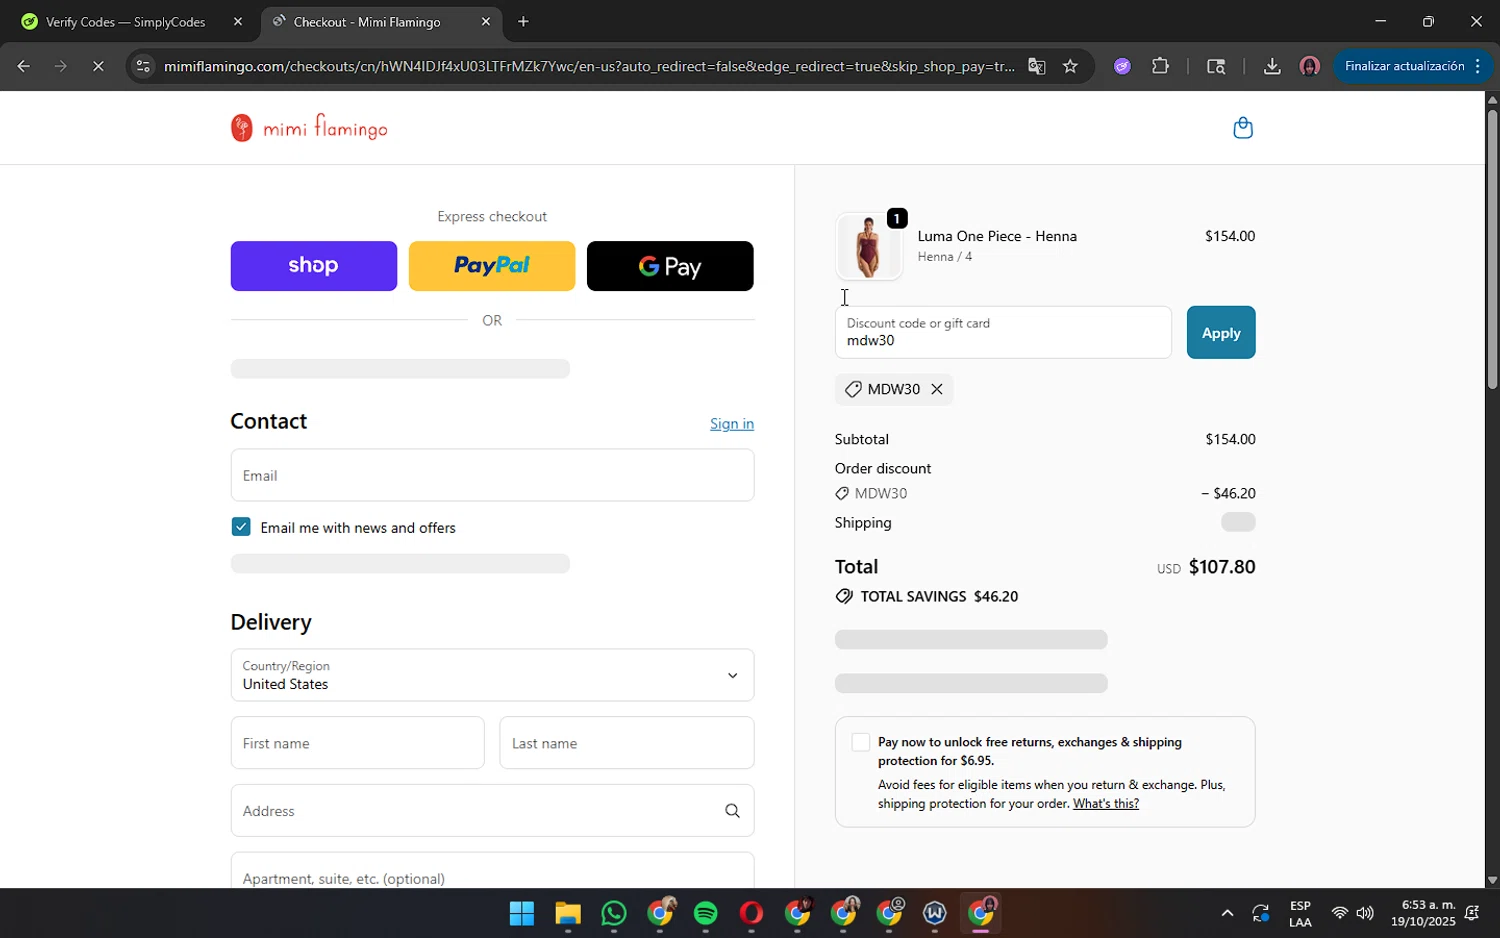The height and width of the screenshot is (938, 1500).
Task: Open the volume control icon
Action: [x=1365, y=913]
